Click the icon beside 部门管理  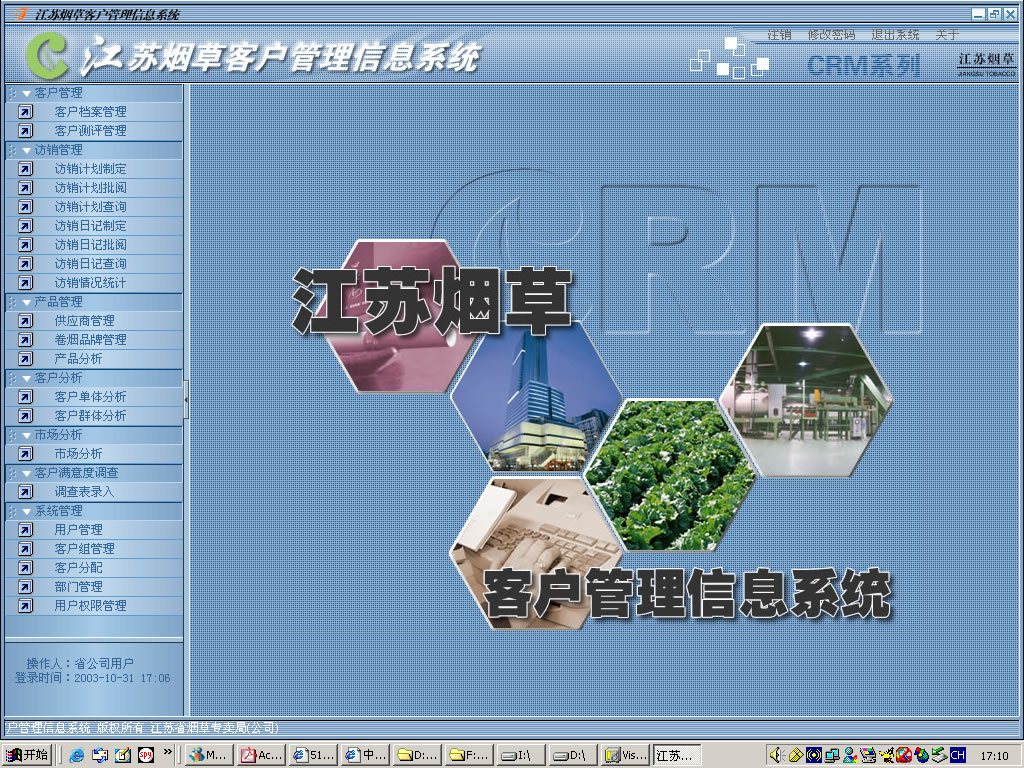(25, 586)
